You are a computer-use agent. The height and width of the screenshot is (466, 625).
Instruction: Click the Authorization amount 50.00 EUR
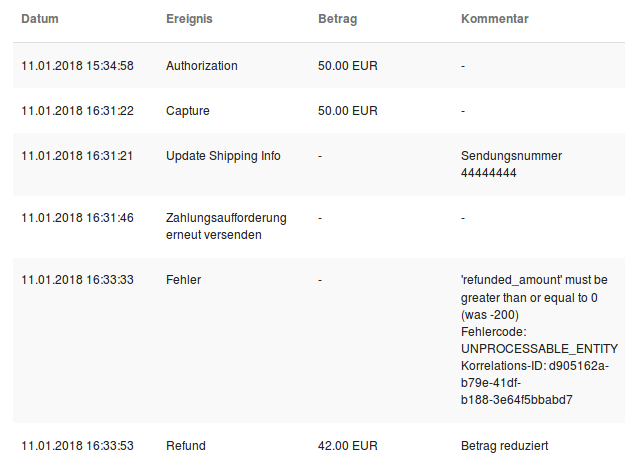pyautogui.click(x=348, y=65)
